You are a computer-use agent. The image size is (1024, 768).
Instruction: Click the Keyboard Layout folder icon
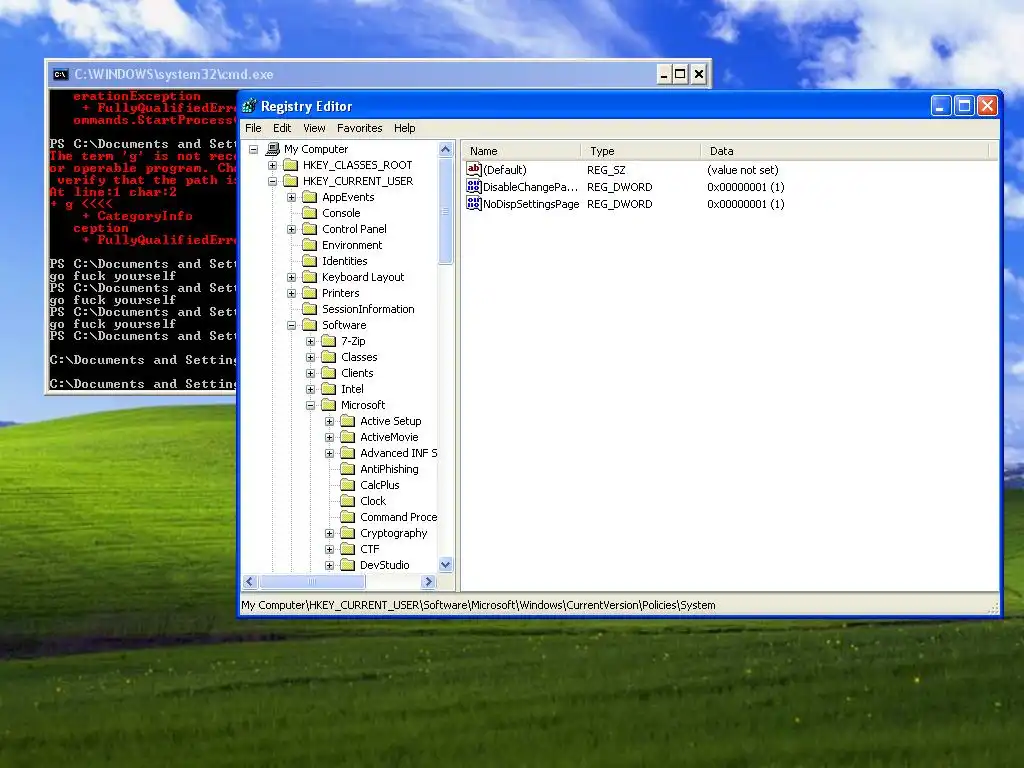coord(310,277)
